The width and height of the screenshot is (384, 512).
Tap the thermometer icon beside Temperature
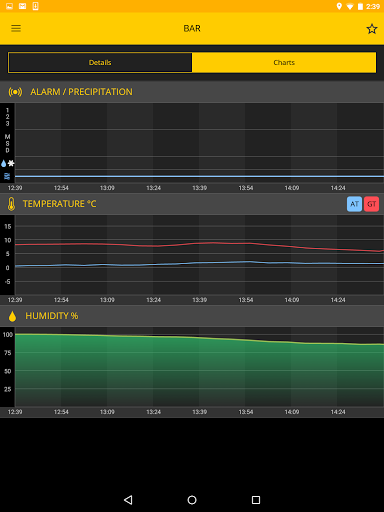[11, 204]
